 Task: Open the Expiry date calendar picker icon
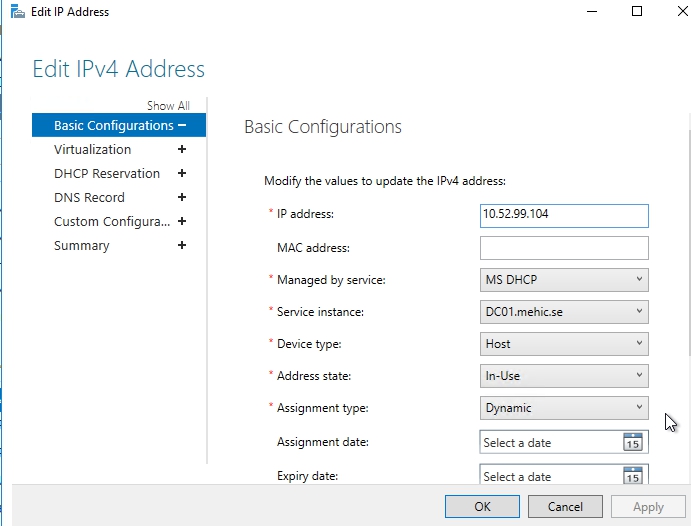632,476
